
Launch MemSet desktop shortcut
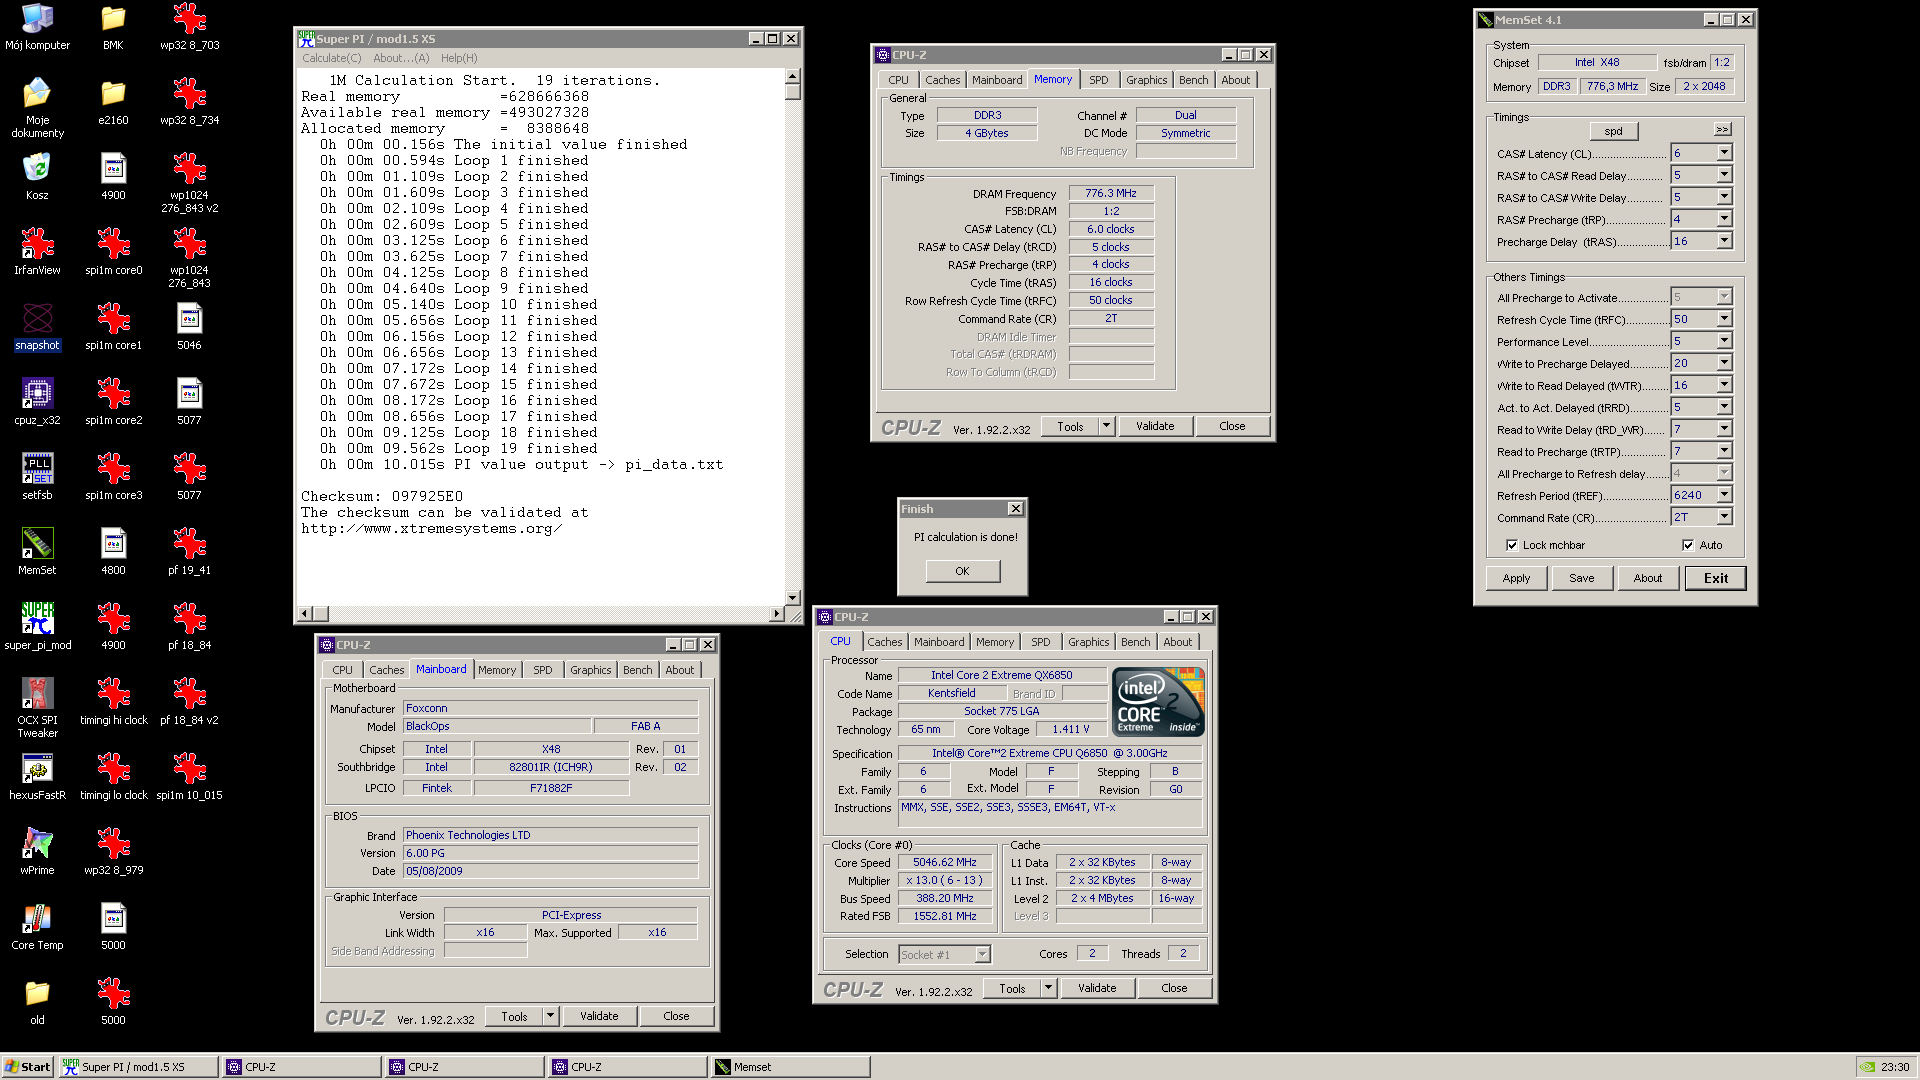click(37, 551)
